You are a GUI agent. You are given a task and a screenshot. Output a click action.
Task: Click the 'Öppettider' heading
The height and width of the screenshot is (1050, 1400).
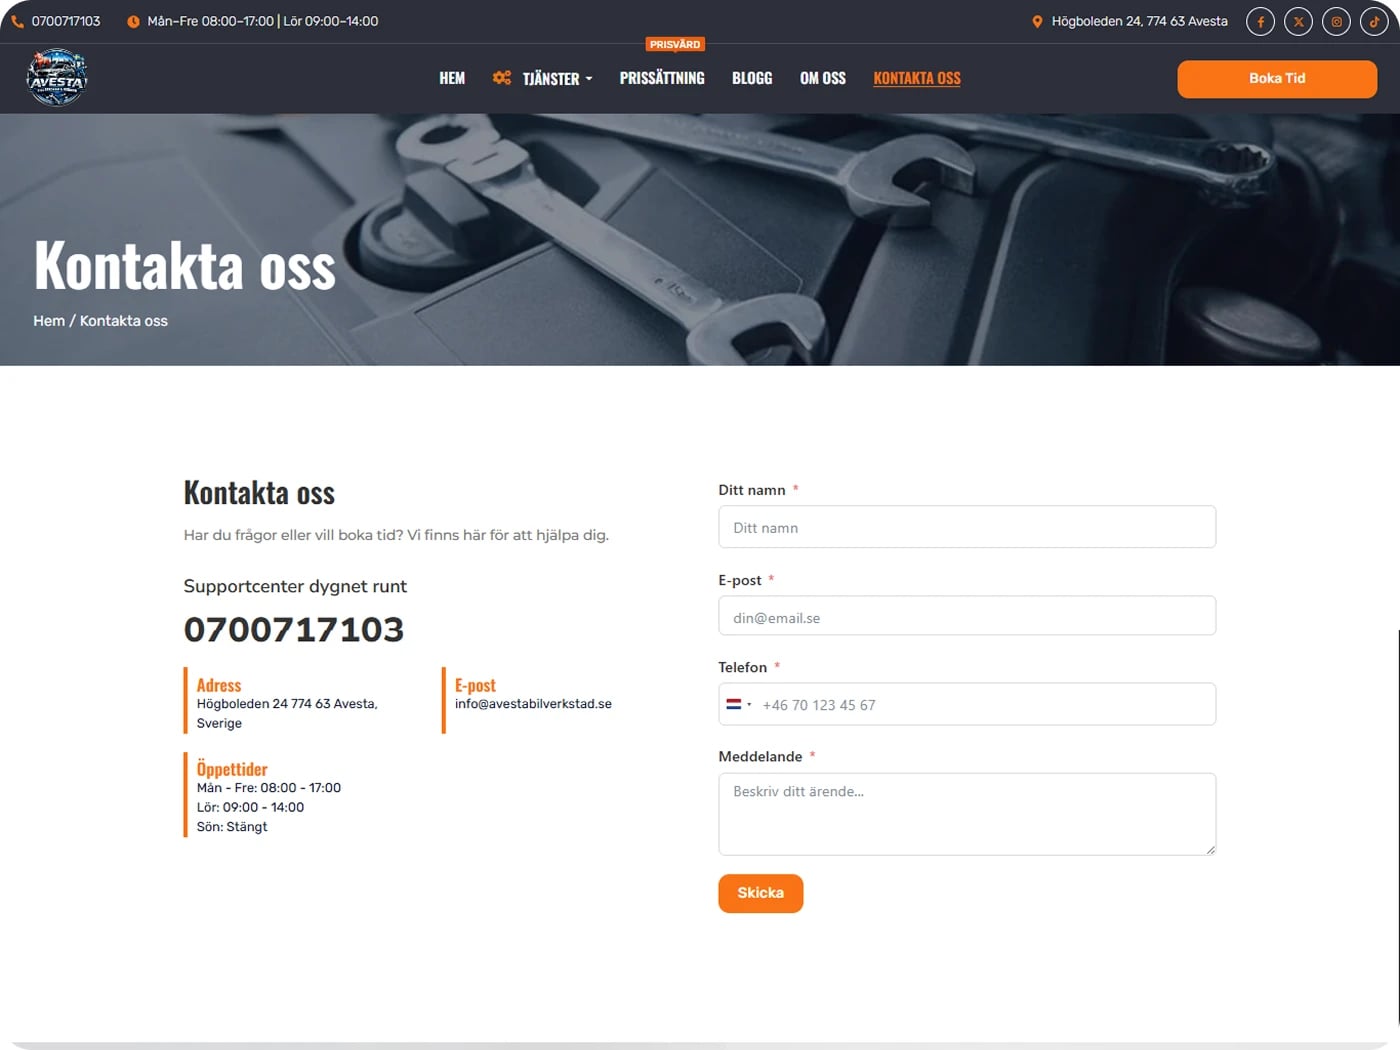pyautogui.click(x=232, y=769)
